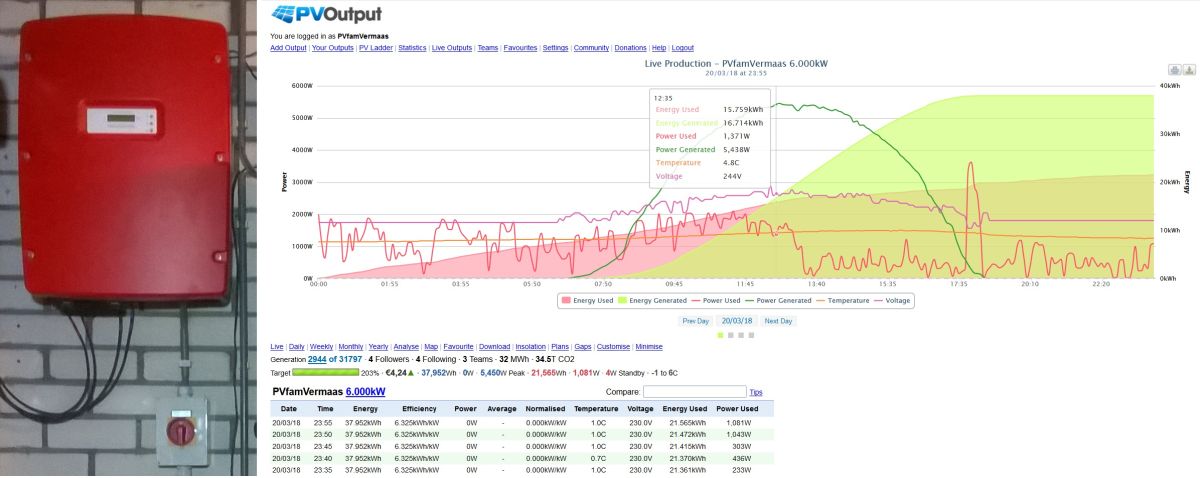Image resolution: width=1200 pixels, height=478 pixels.
Task: Toggle Energy Generated series in legend
Action: tap(651, 300)
